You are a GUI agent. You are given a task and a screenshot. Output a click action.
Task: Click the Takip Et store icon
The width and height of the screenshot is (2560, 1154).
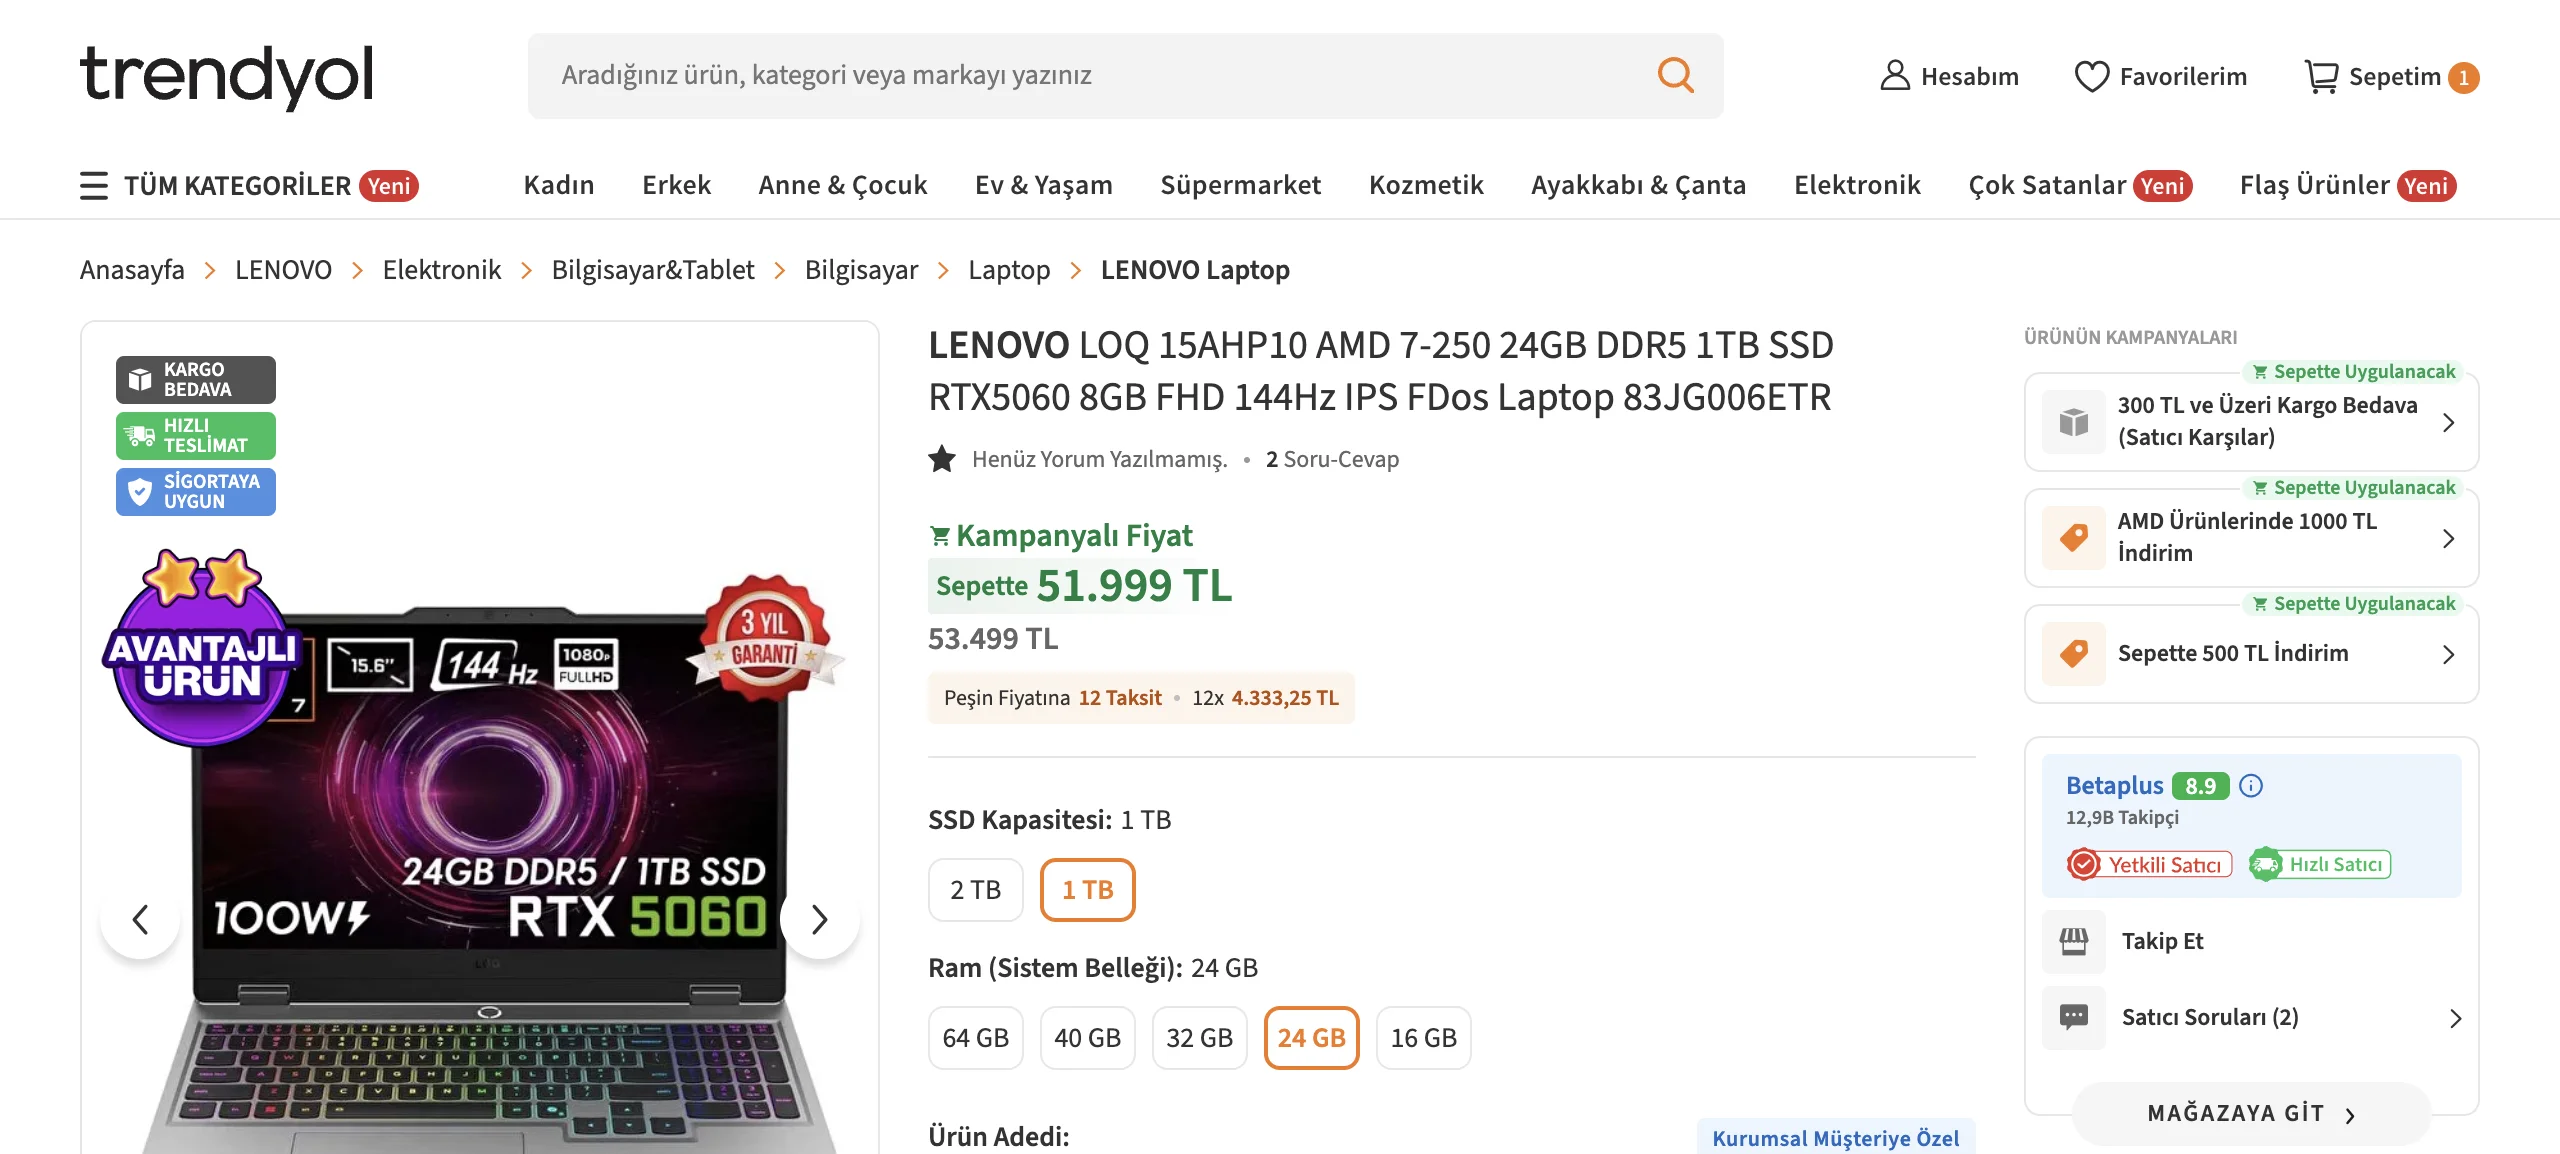pyautogui.click(x=2073, y=941)
